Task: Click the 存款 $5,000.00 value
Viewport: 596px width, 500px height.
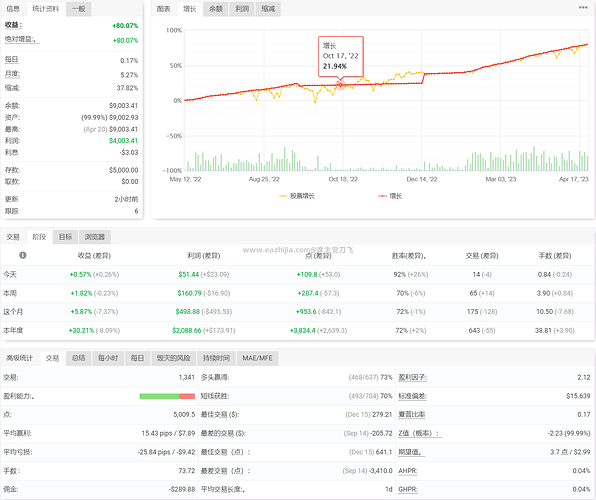Action: click(124, 170)
